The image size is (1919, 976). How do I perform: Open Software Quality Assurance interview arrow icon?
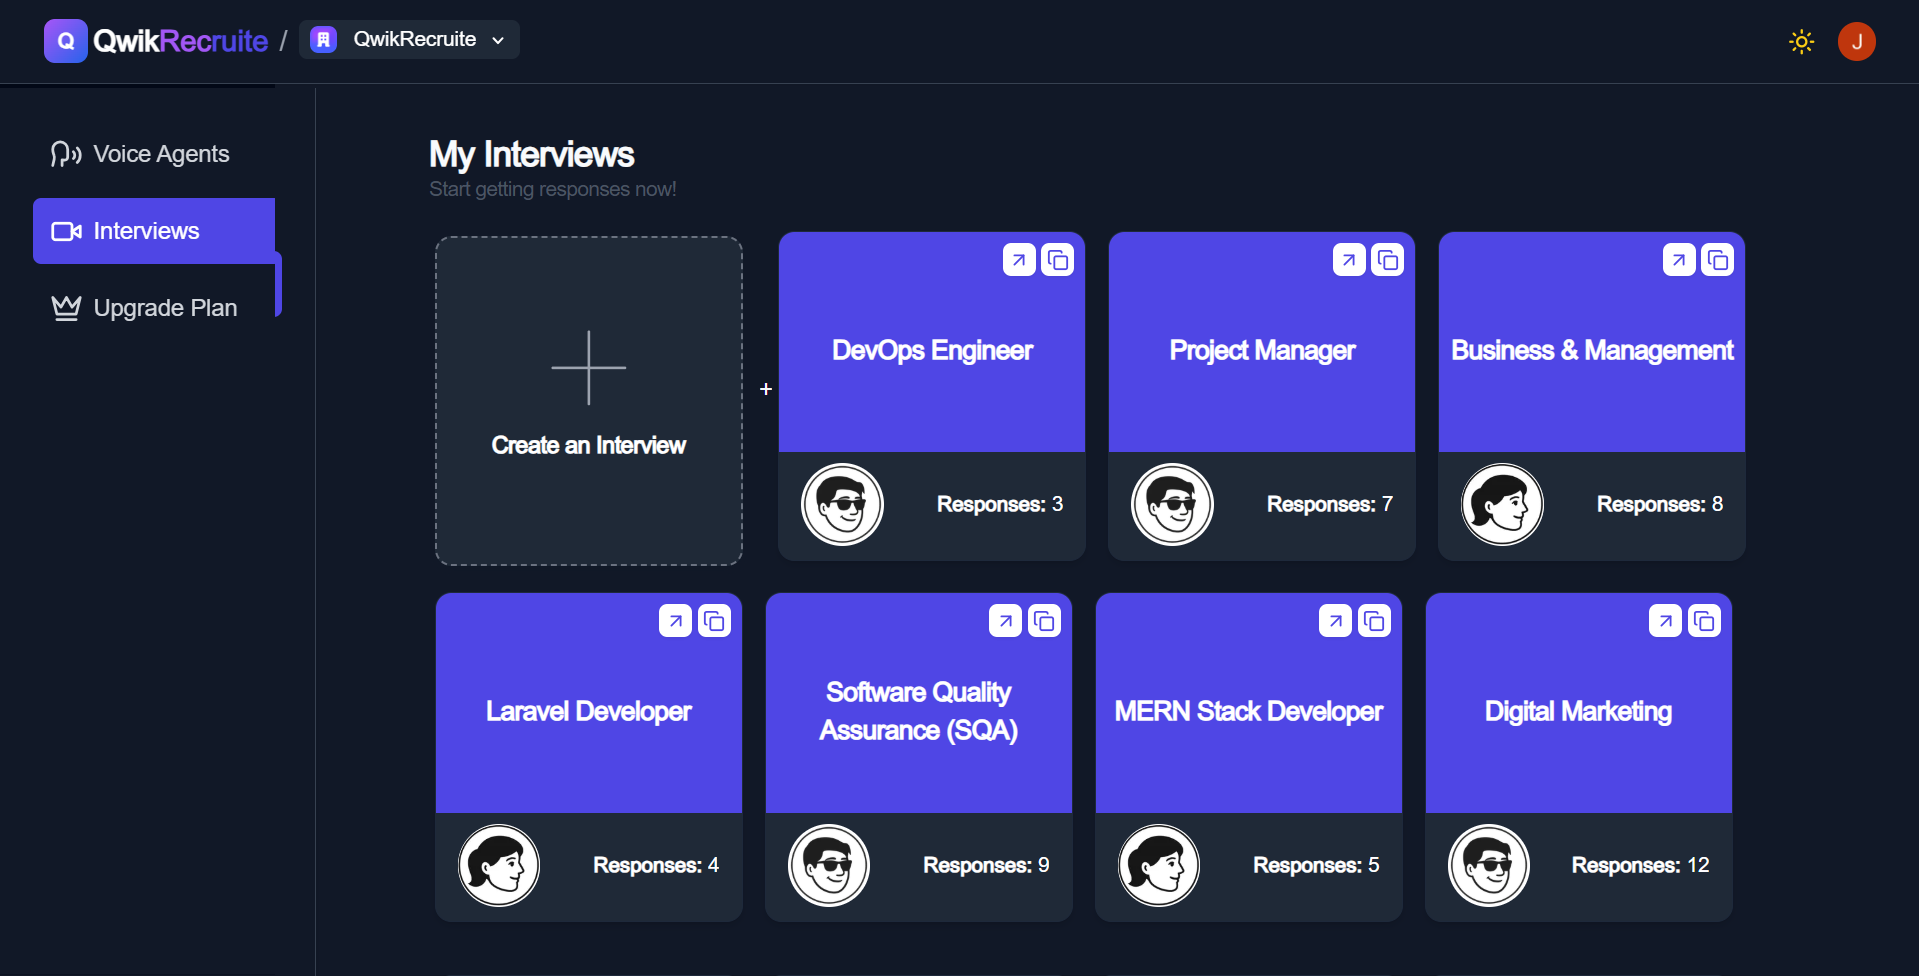coord(1004,621)
